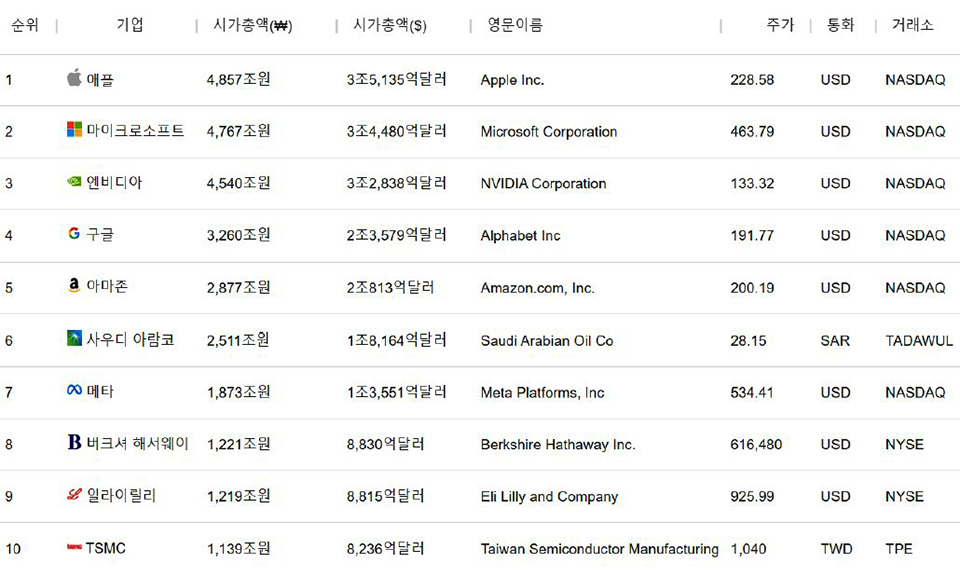Click the 통화 column header
The height and width of the screenshot is (577, 960).
coord(839,25)
